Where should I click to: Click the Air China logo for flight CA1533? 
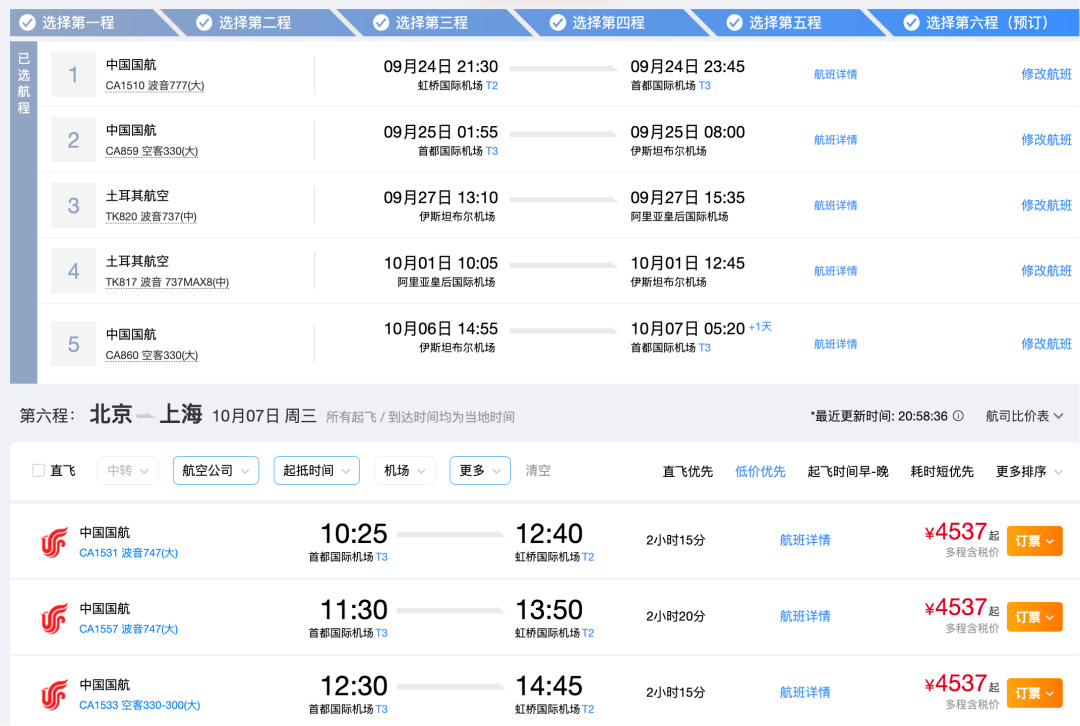coord(54,694)
